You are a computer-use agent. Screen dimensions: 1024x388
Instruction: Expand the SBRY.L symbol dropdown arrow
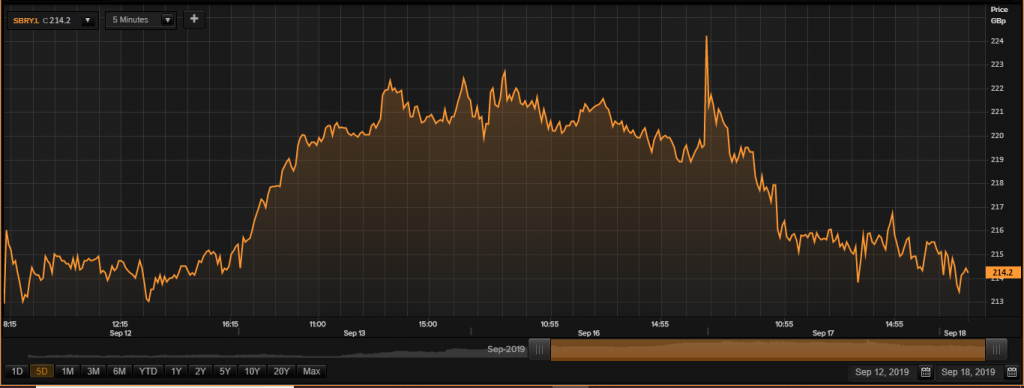pos(87,20)
